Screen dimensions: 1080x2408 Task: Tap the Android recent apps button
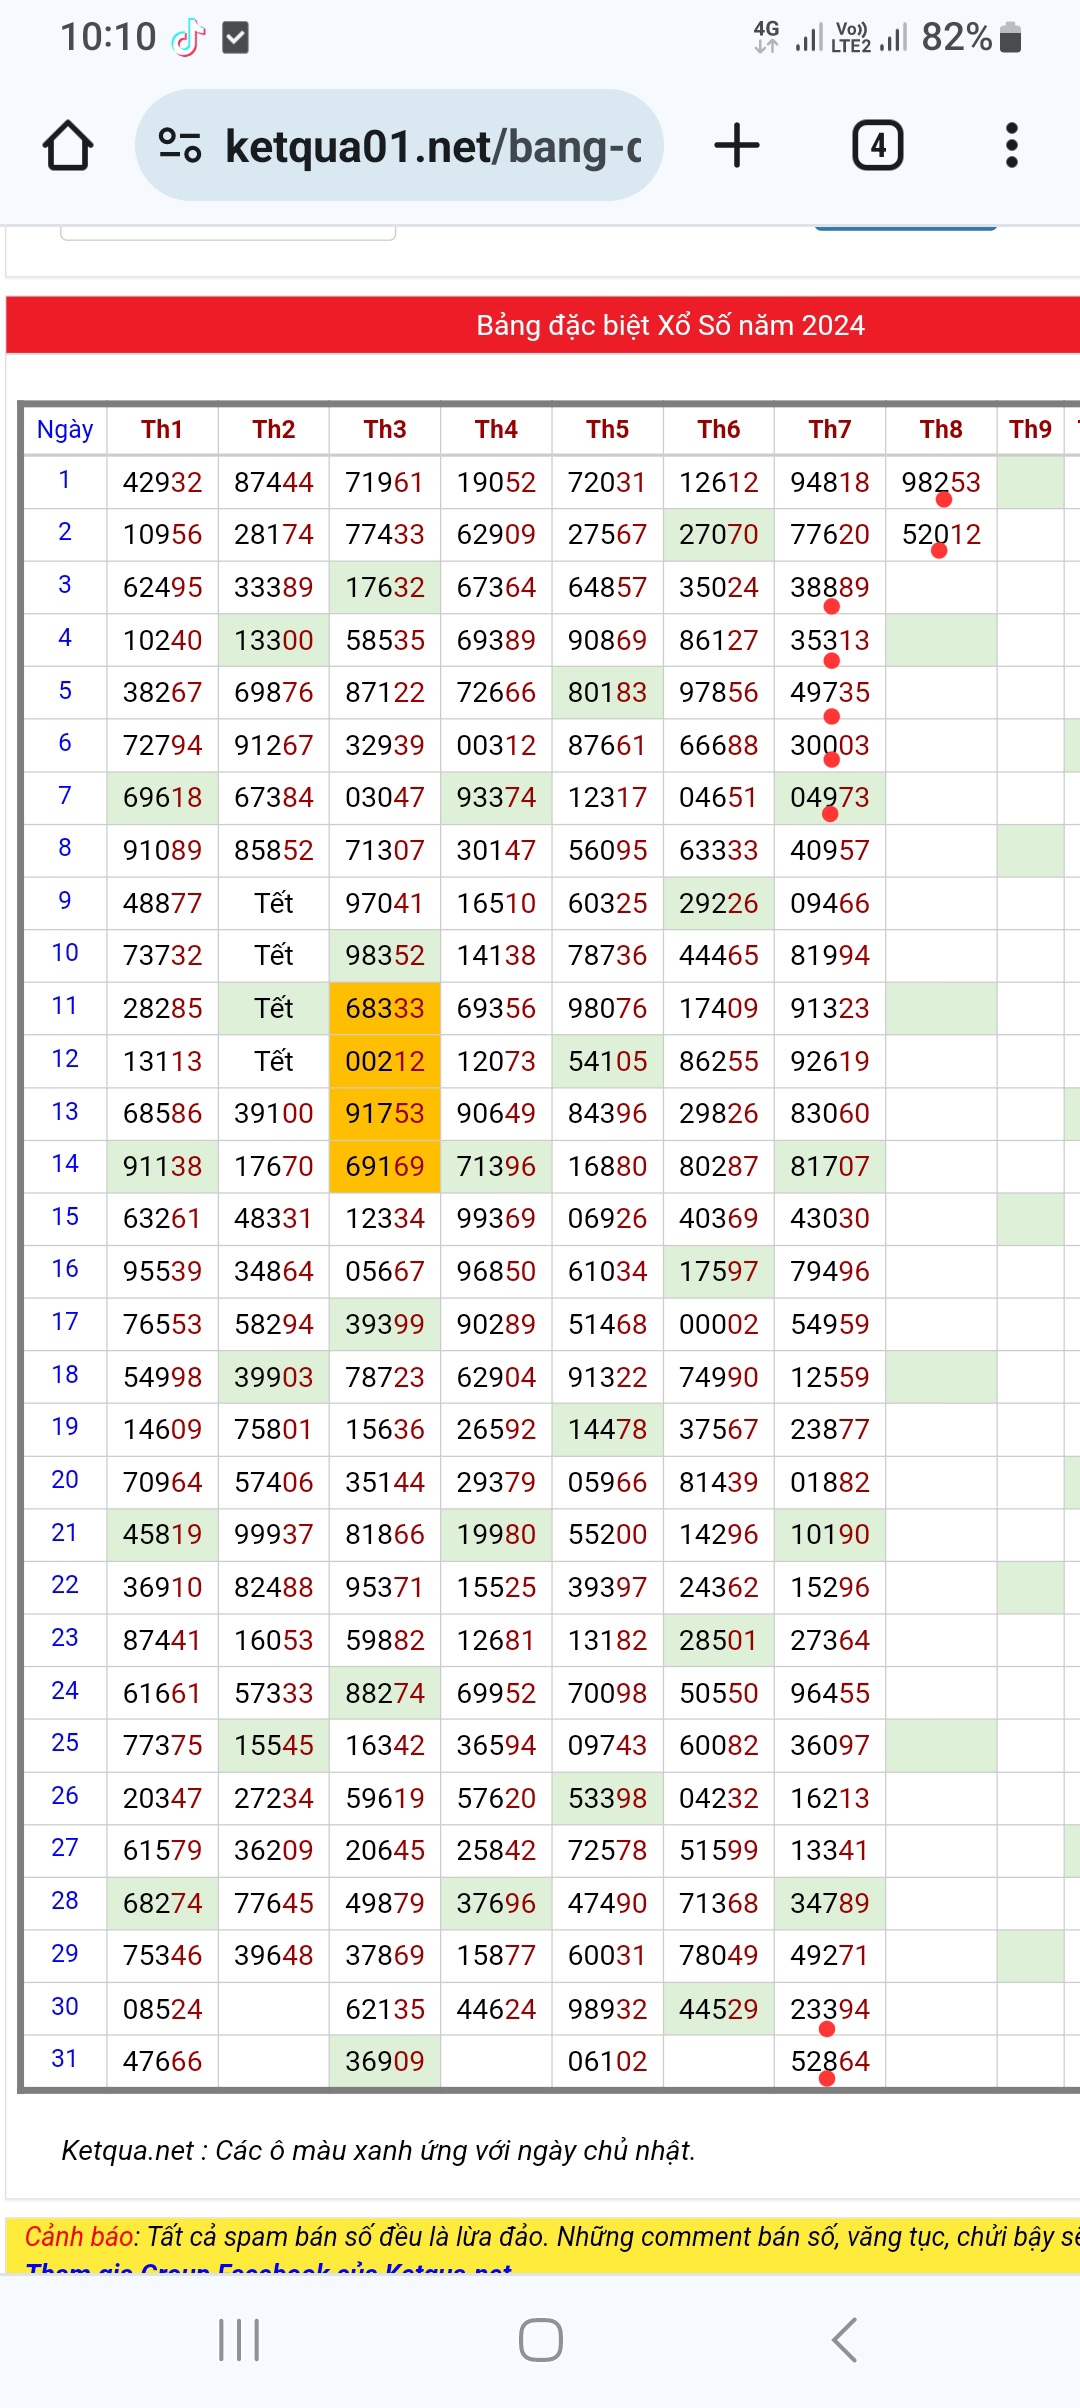[x=239, y=2340]
